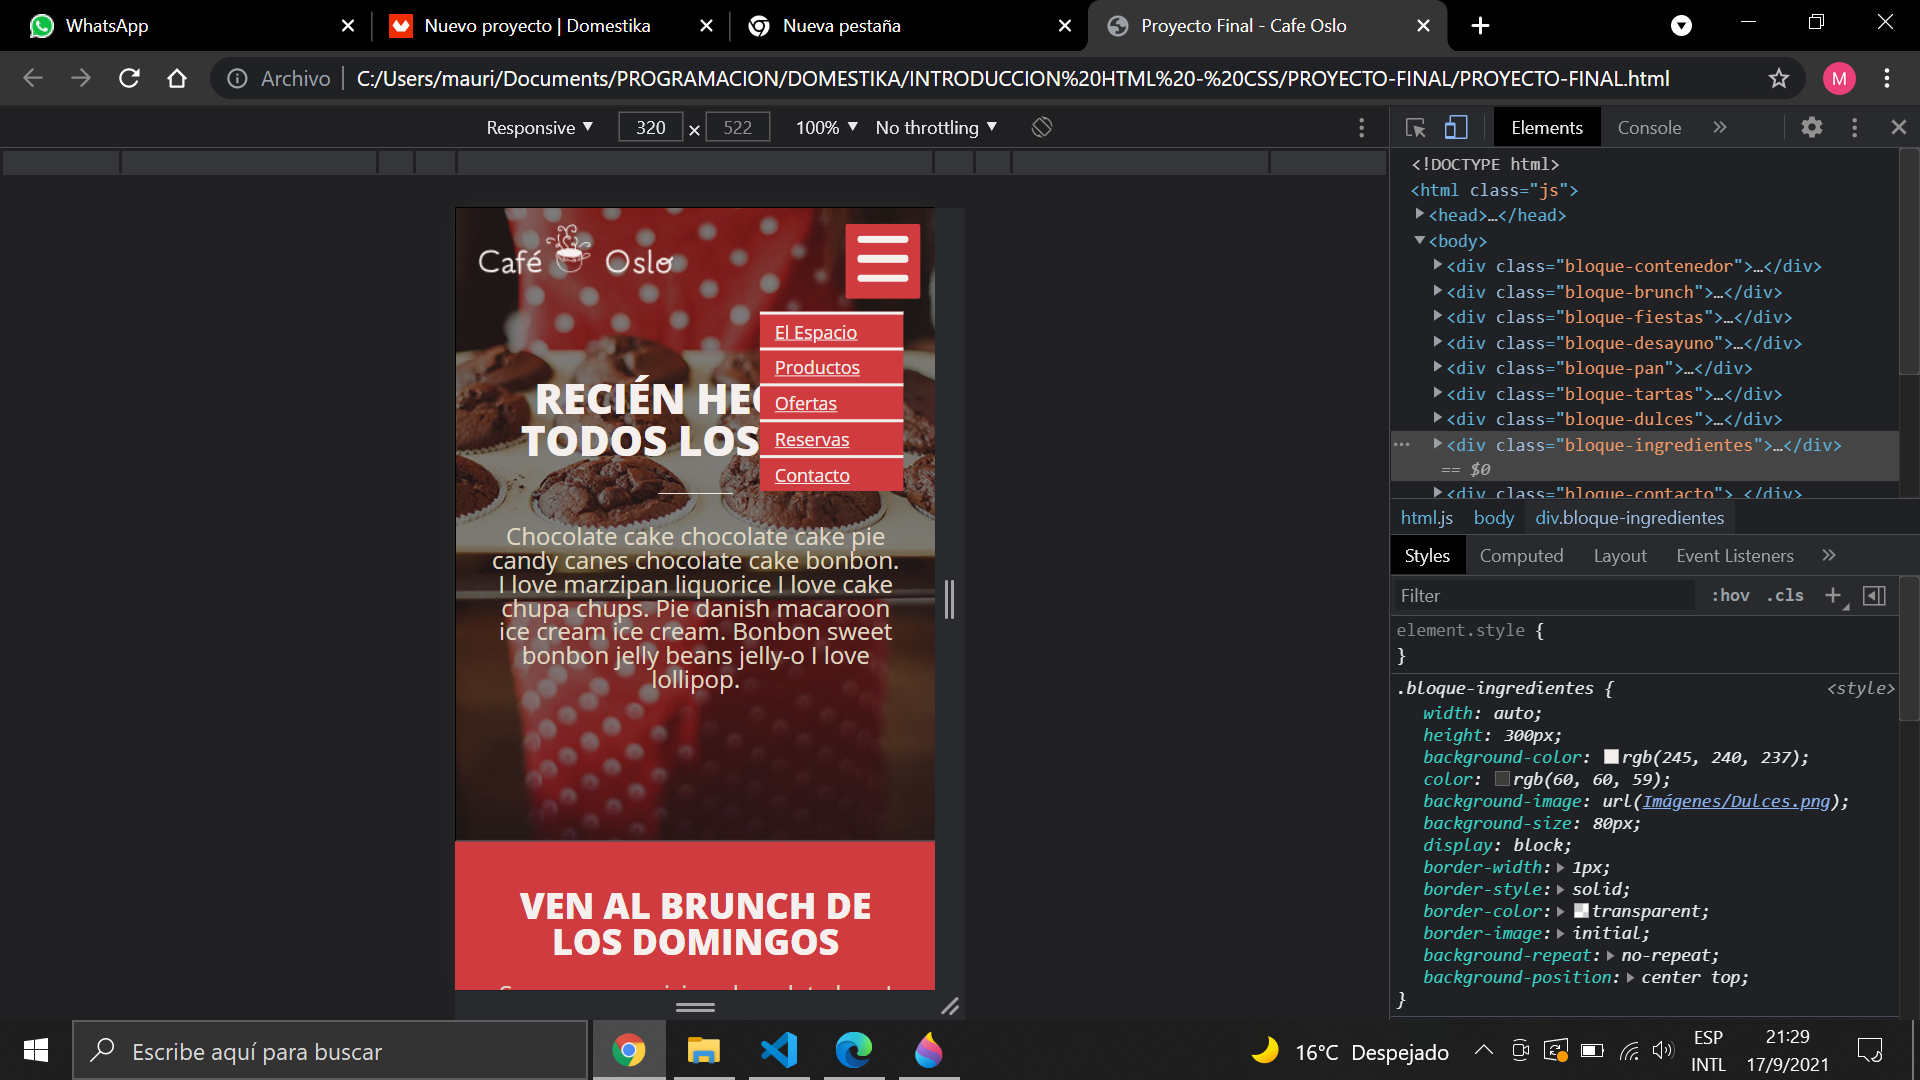Screen dimensions: 1920x1080
Task: Click the browser reload icon
Action: coord(129,78)
